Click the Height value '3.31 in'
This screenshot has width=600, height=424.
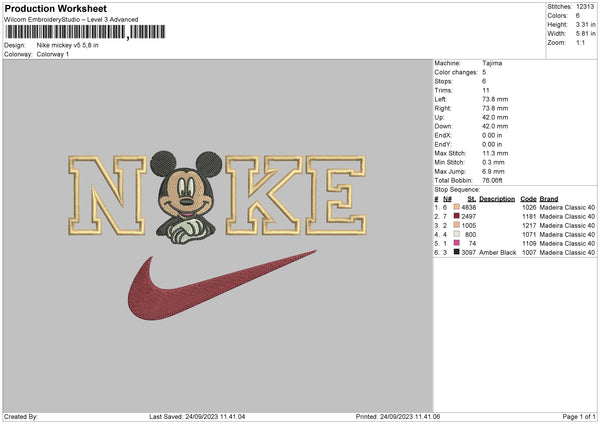click(x=585, y=24)
